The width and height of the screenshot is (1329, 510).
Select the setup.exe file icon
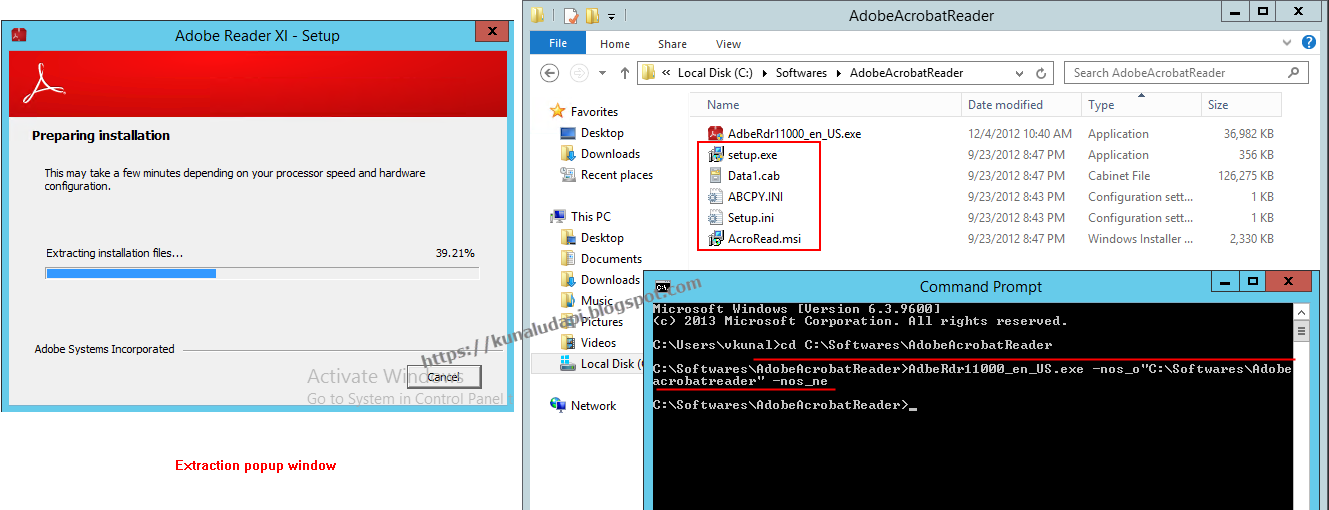click(x=715, y=155)
